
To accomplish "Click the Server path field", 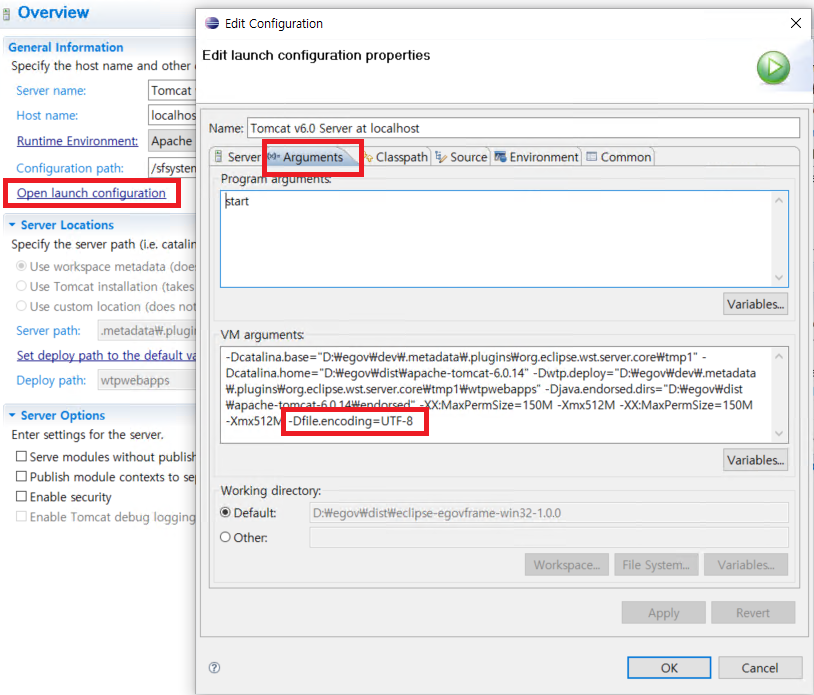I will (x=147, y=331).
